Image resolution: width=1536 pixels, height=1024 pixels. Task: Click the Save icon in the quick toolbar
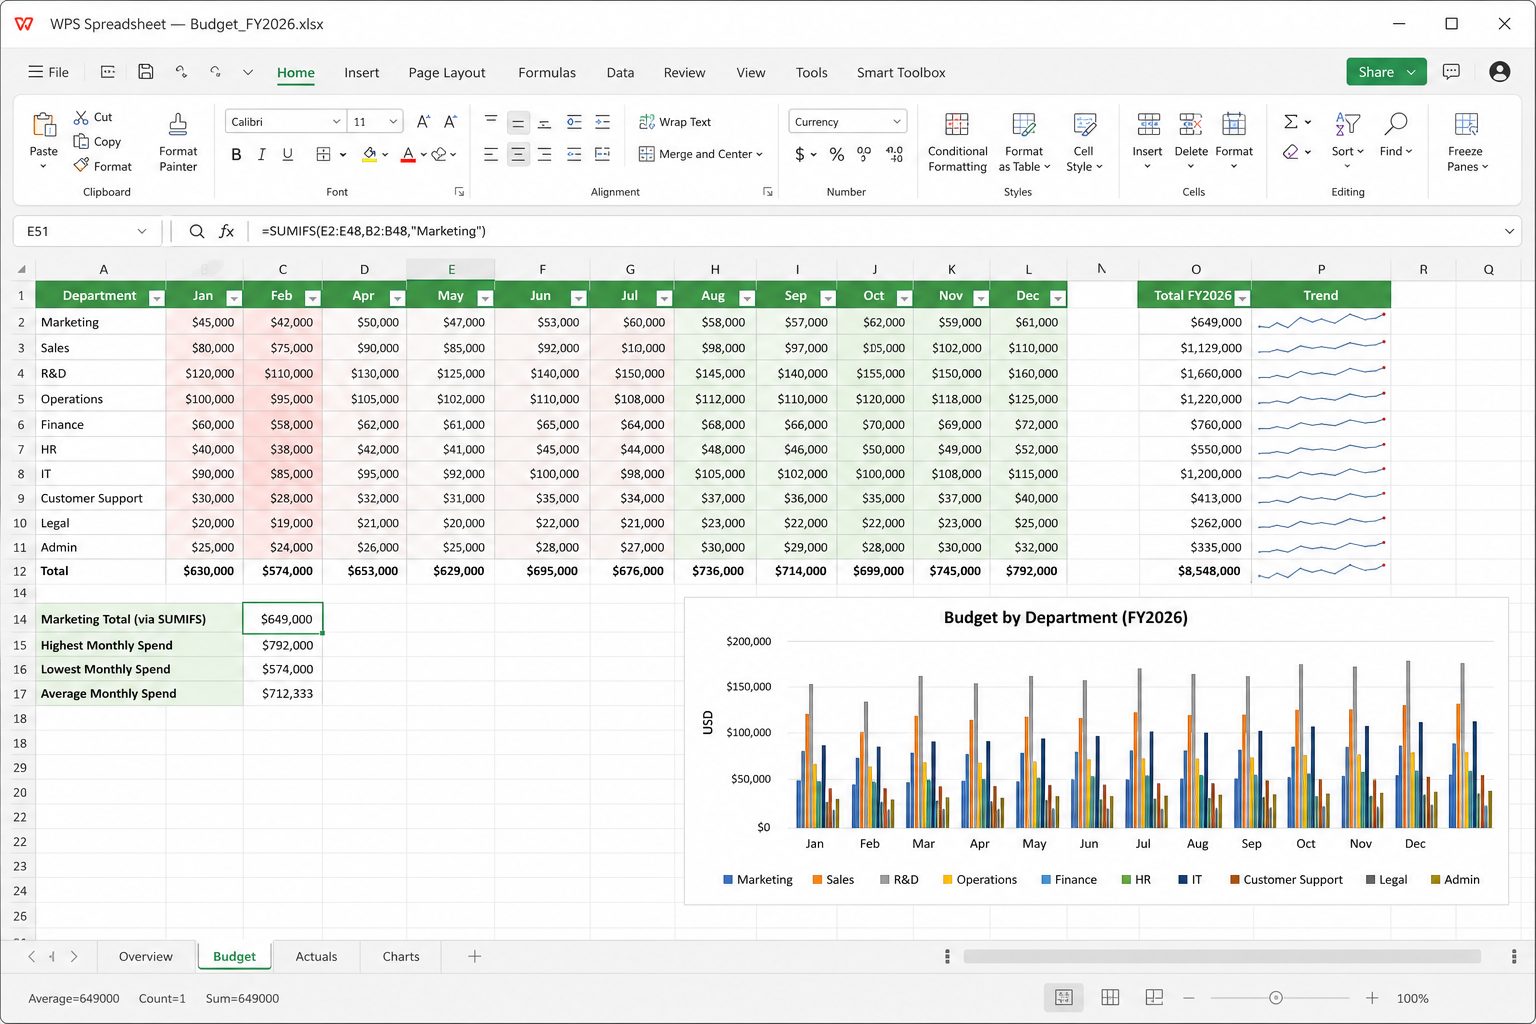(x=146, y=71)
